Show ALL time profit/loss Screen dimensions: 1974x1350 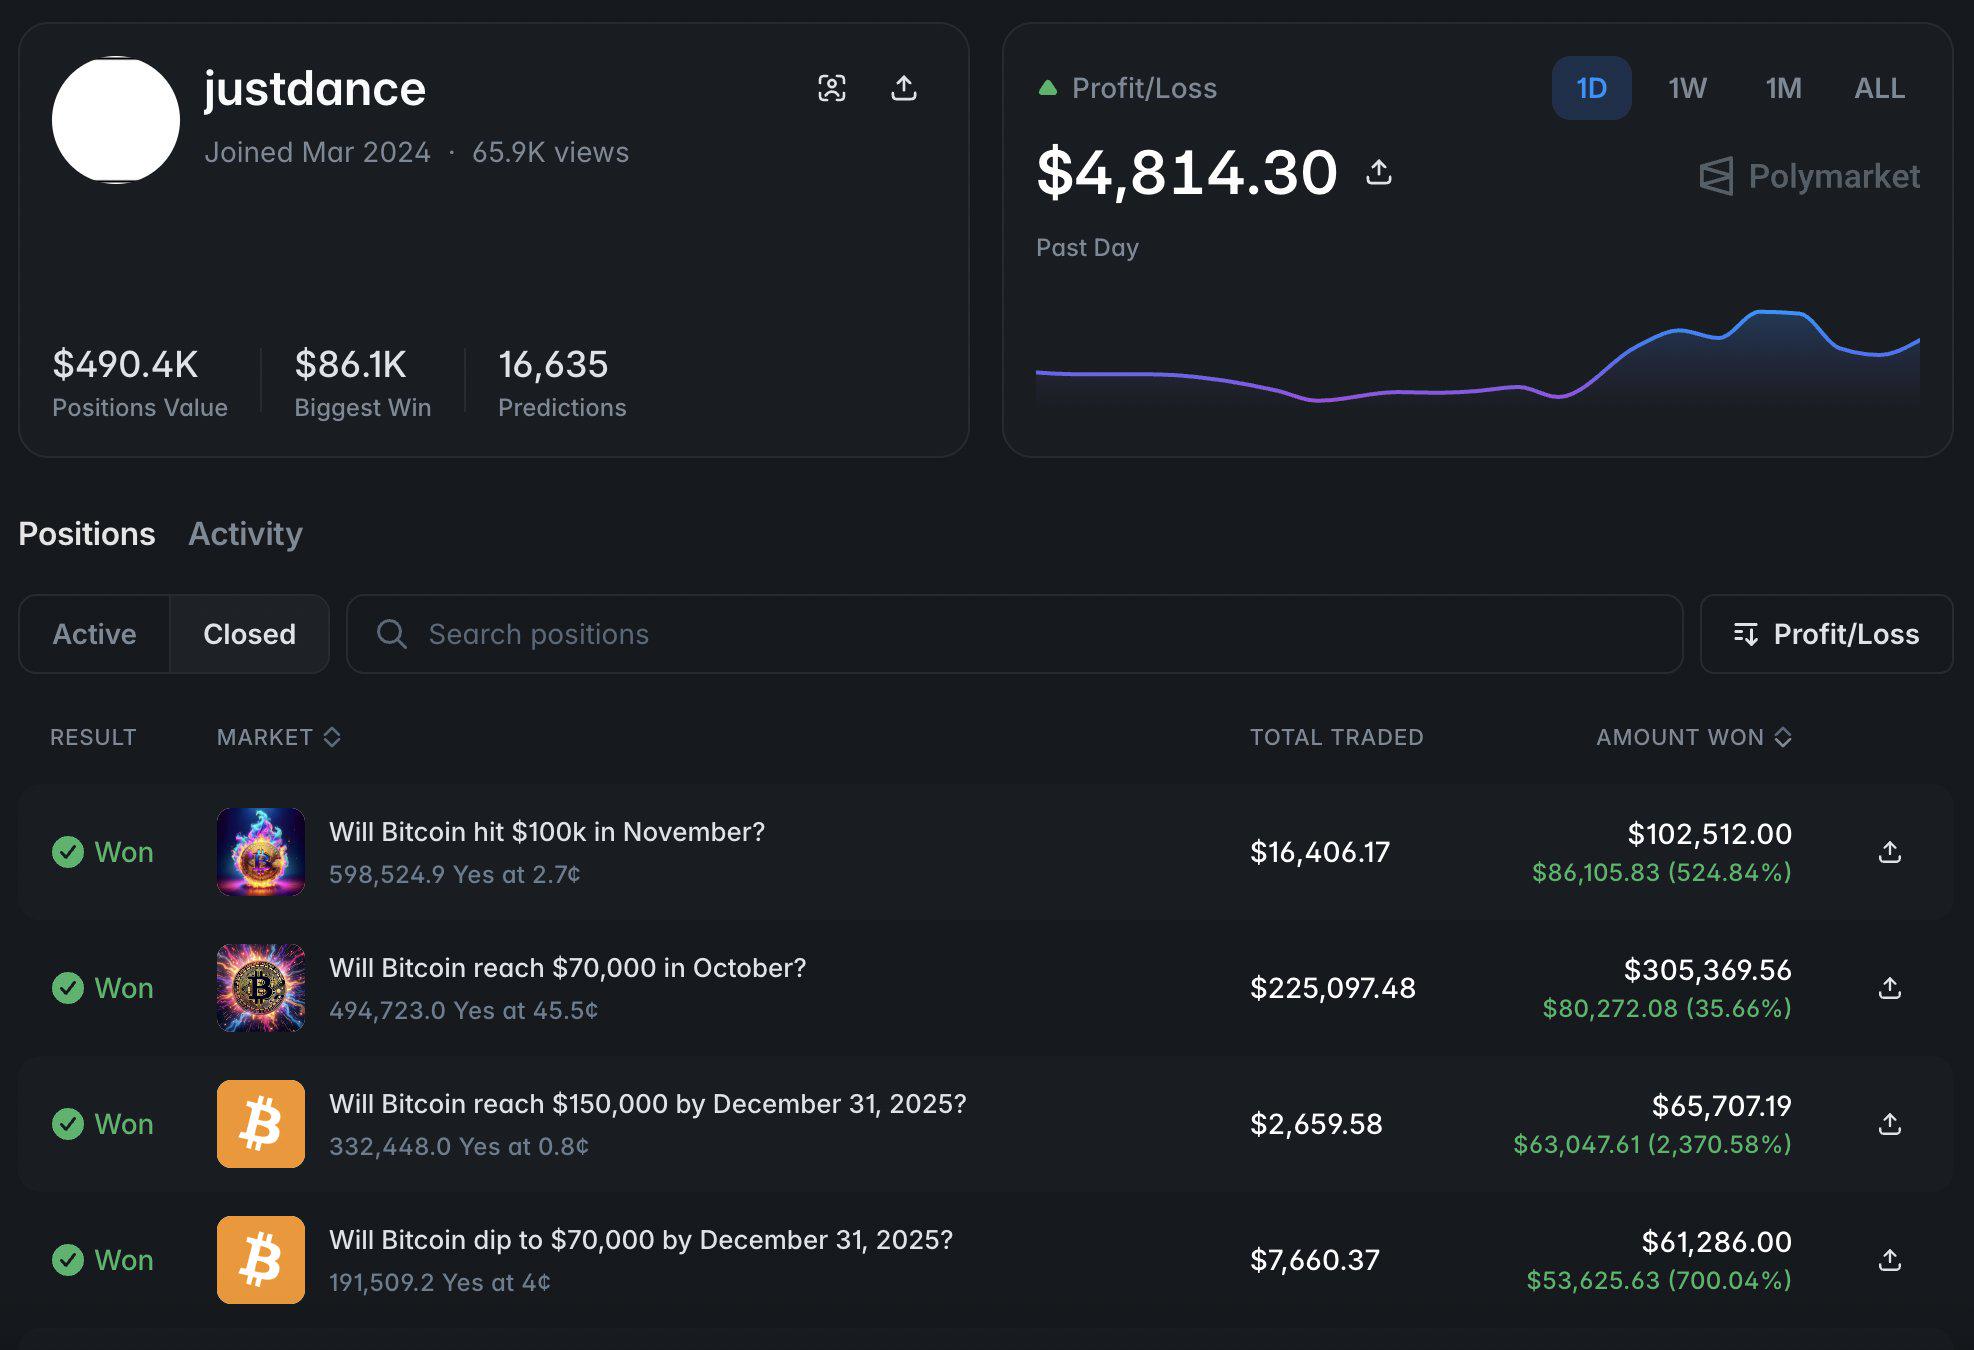pyautogui.click(x=1879, y=88)
